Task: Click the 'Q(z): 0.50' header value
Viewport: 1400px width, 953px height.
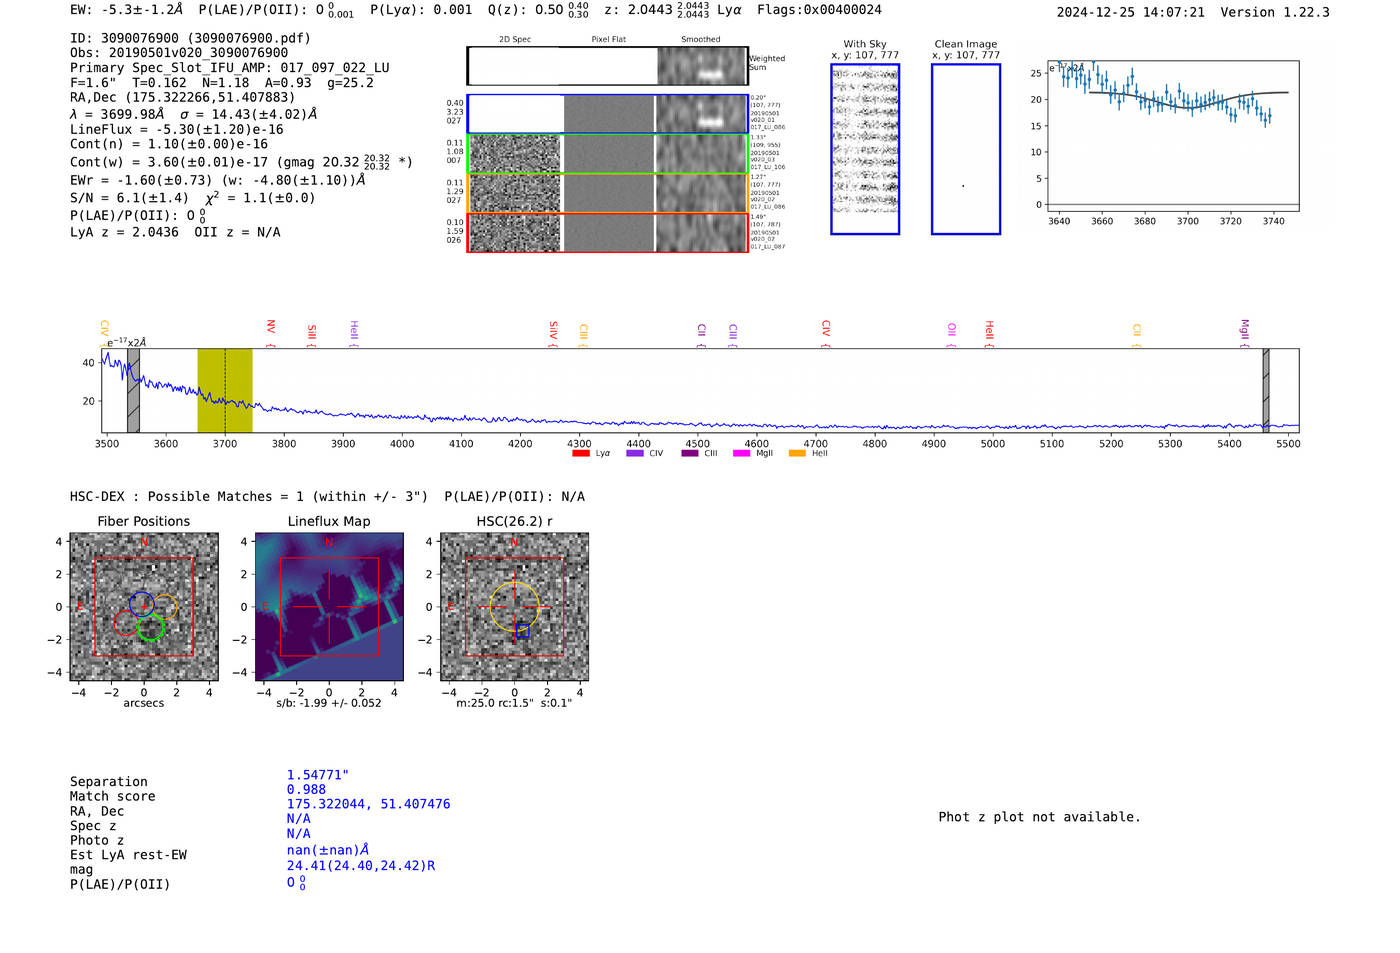Action: point(526,10)
